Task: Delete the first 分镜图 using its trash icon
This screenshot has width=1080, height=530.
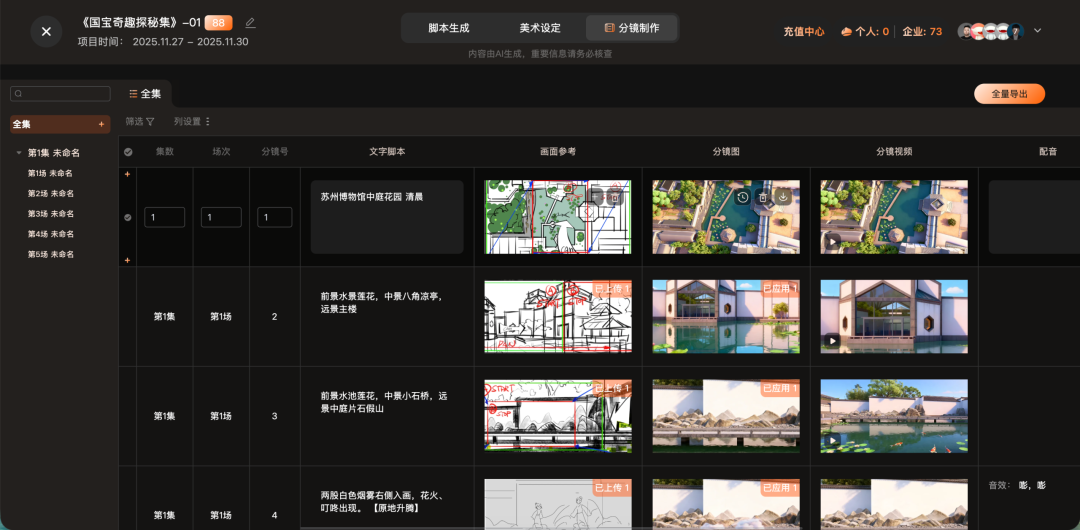Action: (762, 198)
